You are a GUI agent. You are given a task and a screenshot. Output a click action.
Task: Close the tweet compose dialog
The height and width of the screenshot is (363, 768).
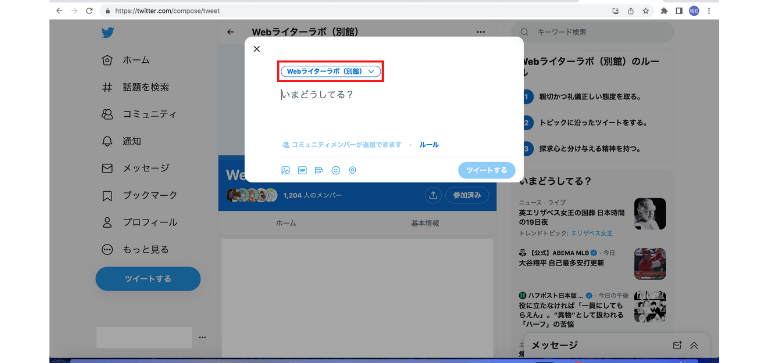pos(257,49)
